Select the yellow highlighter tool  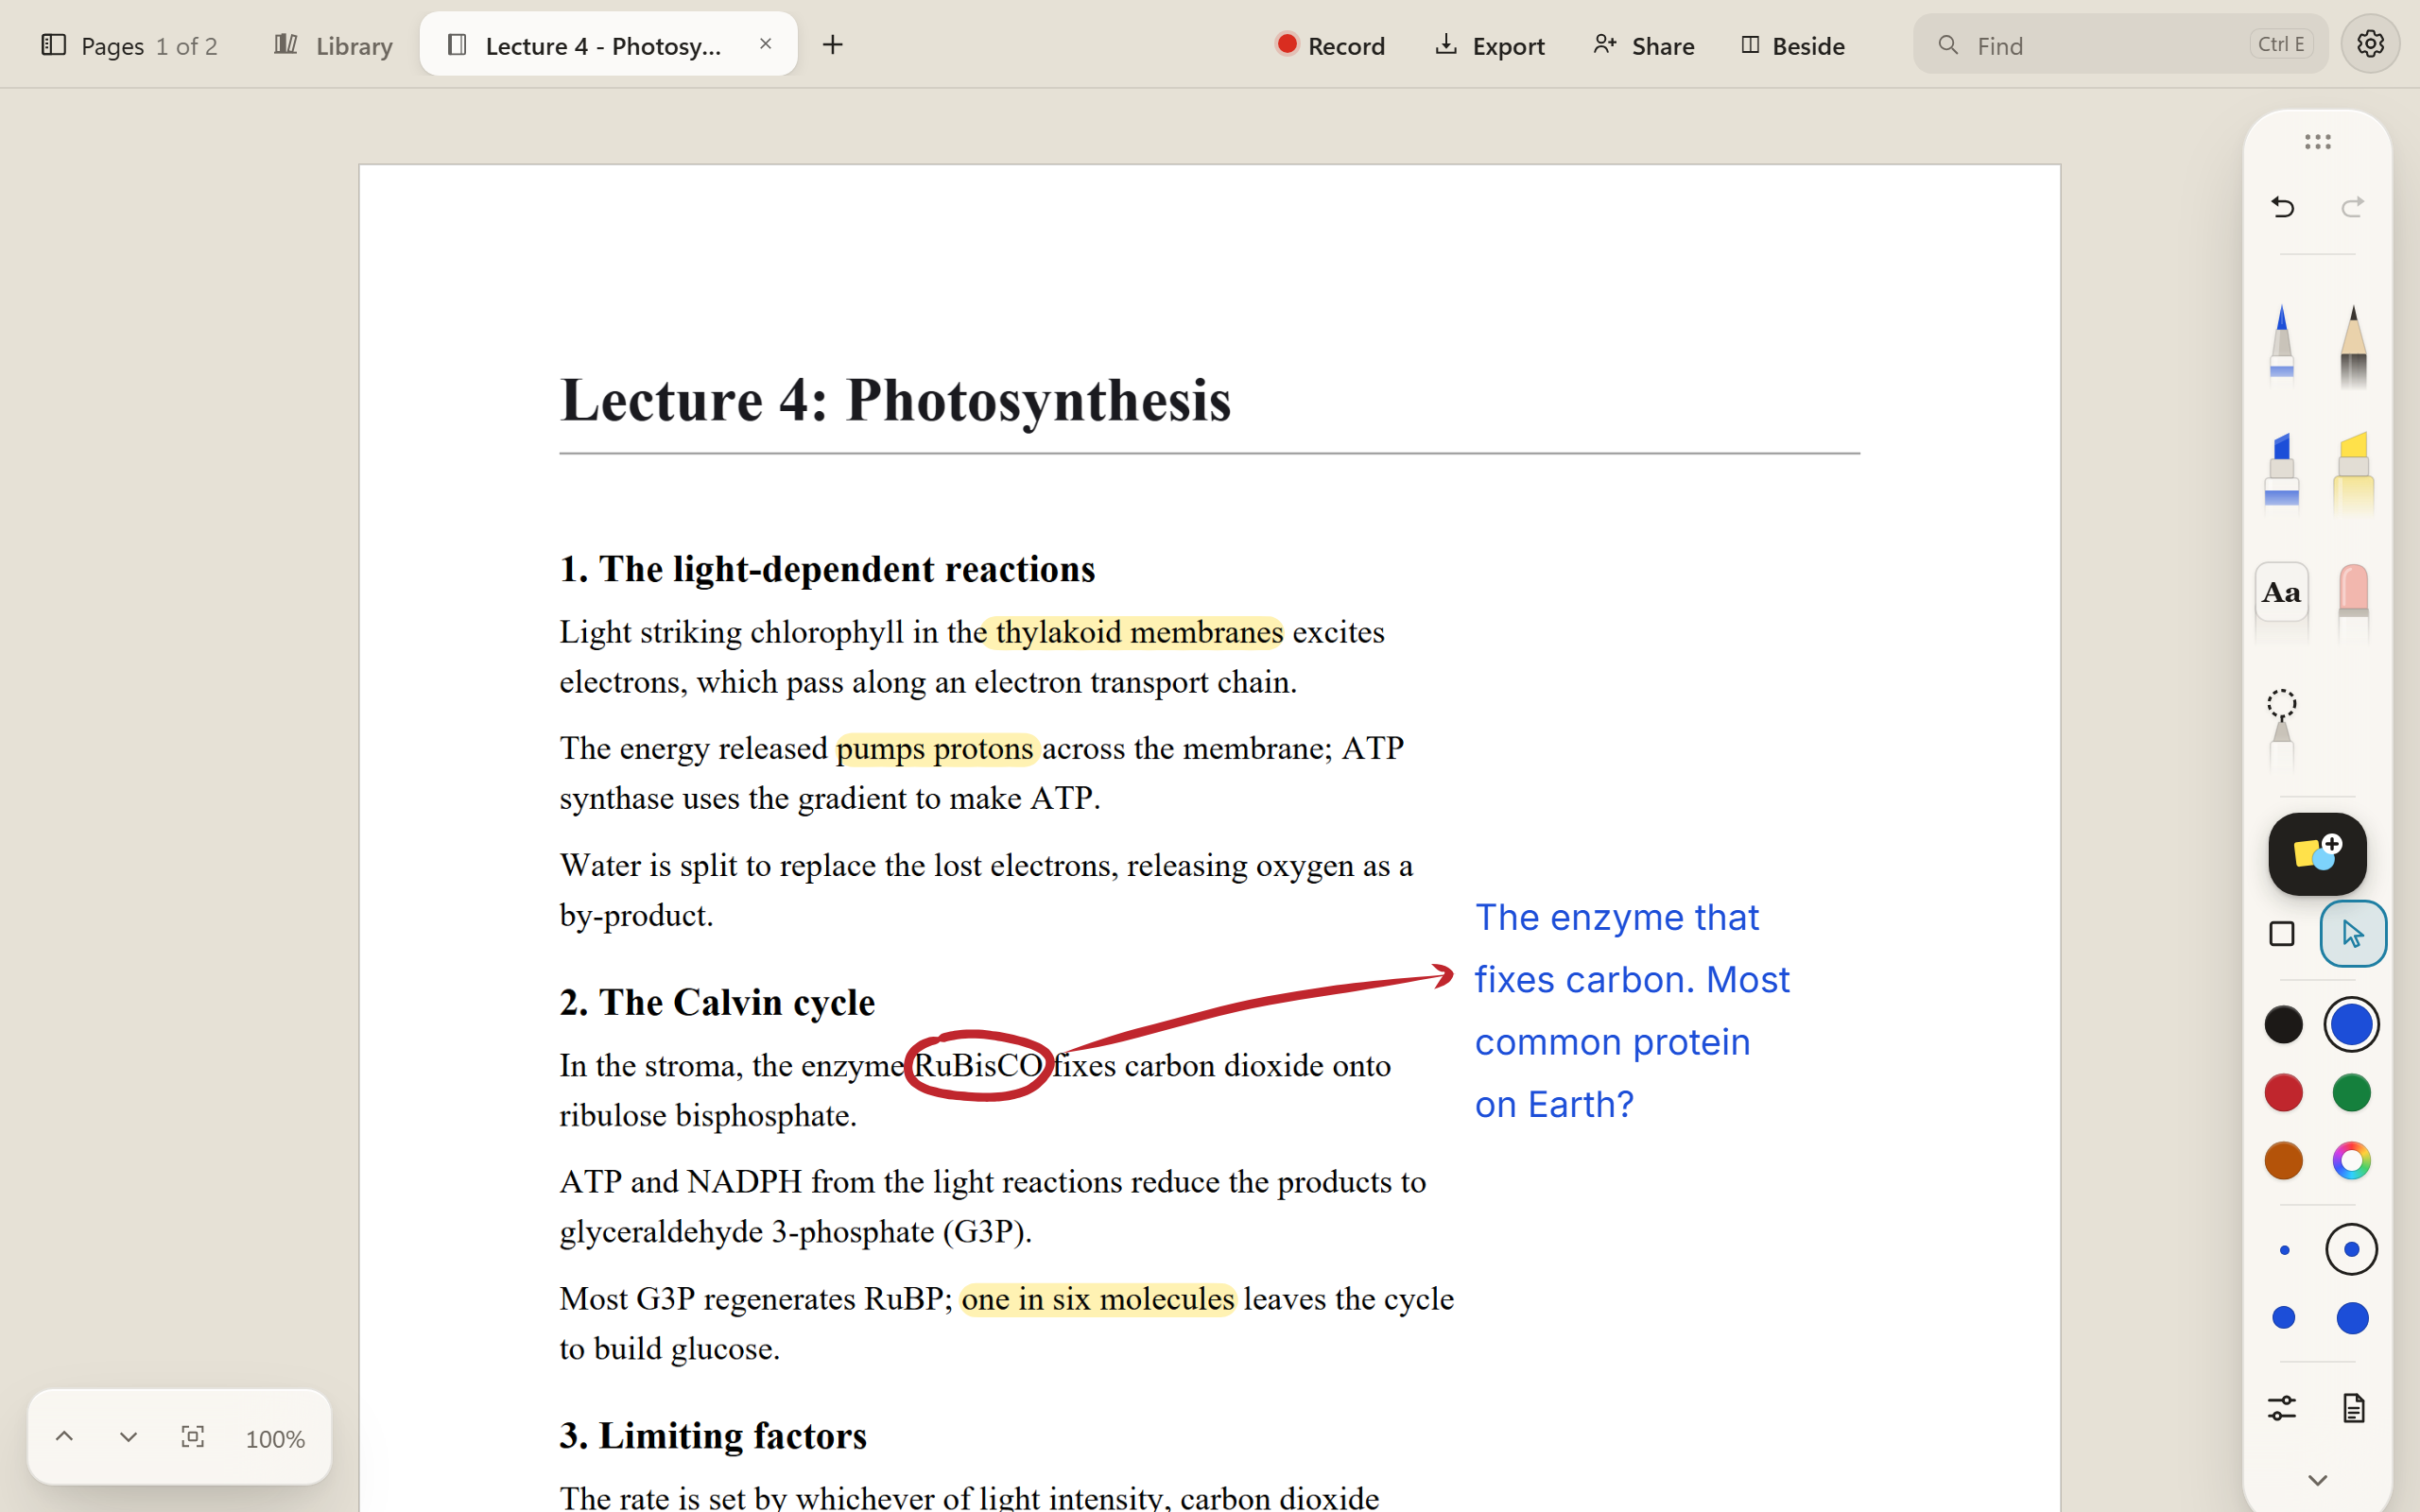[x=2353, y=473]
